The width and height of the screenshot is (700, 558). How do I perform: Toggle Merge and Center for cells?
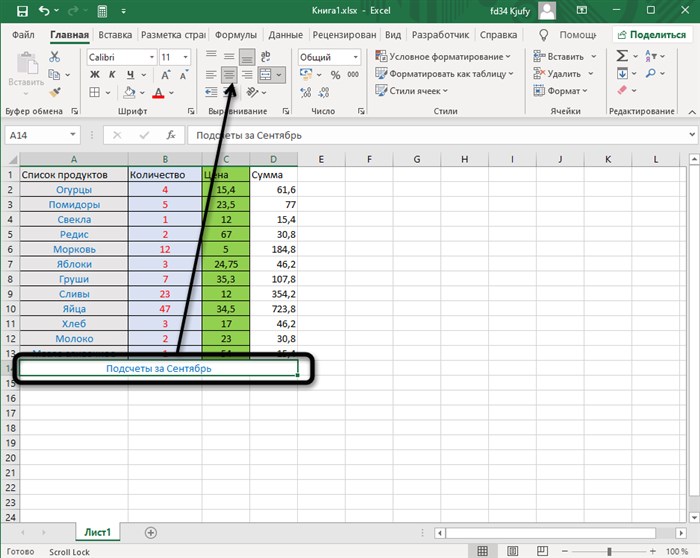coord(266,75)
